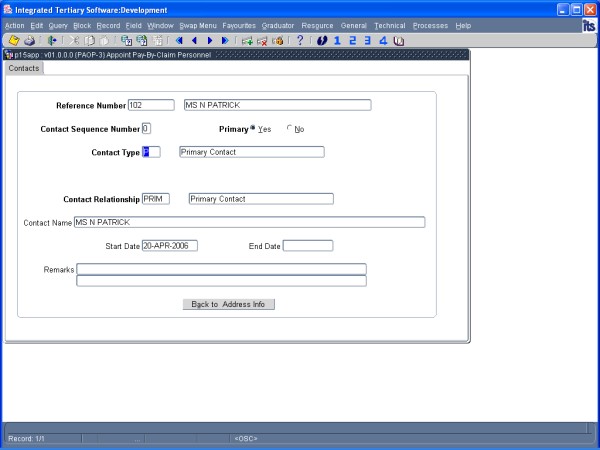Click the dark footprints toolbar icon
Viewport: 600px width, 450px height.
[x=322, y=40]
